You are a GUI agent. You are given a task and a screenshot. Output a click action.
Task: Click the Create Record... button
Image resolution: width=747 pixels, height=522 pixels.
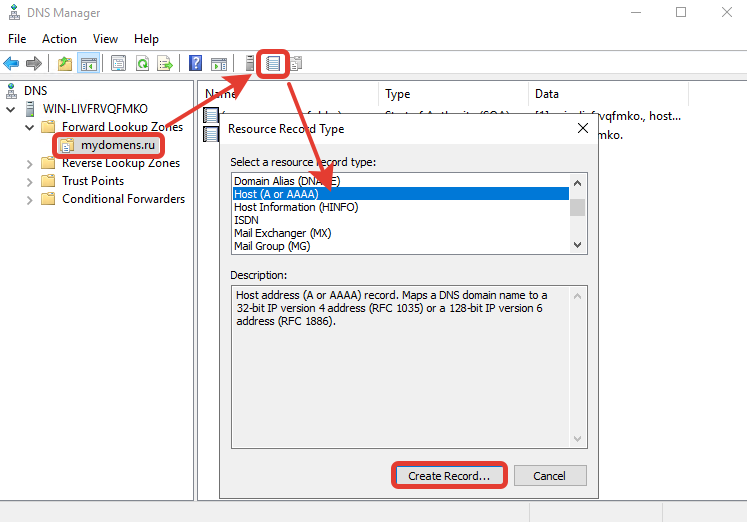click(x=449, y=476)
